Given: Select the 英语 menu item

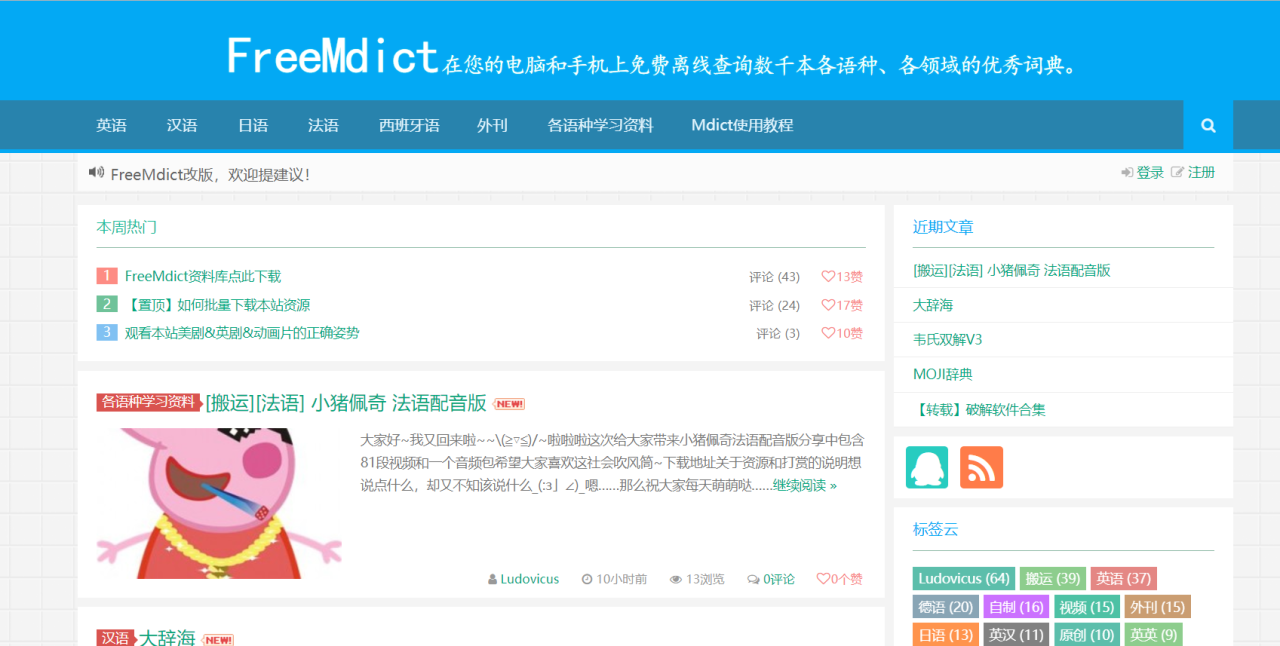Looking at the screenshot, I should tap(111, 126).
